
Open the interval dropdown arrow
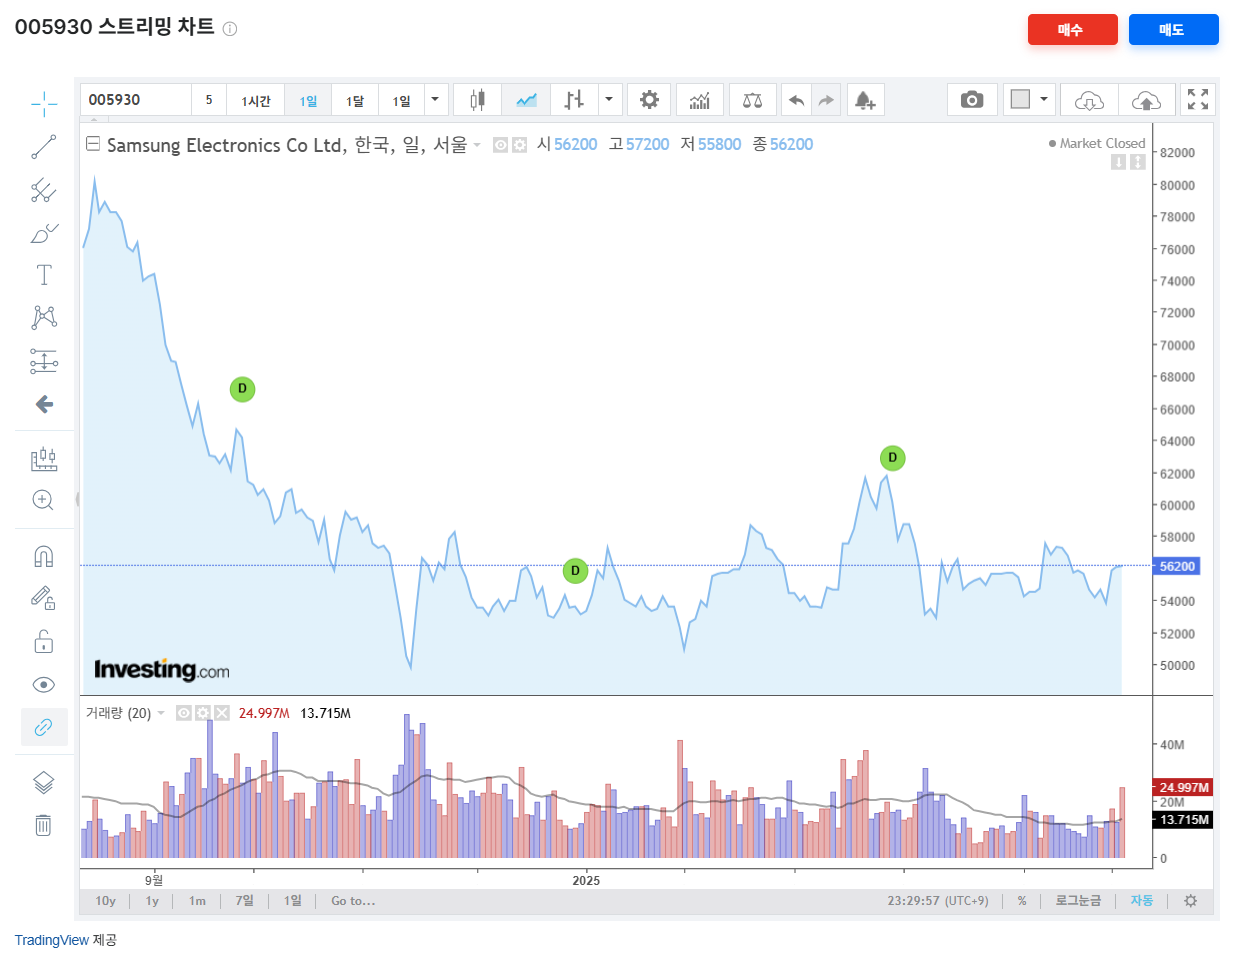click(435, 100)
